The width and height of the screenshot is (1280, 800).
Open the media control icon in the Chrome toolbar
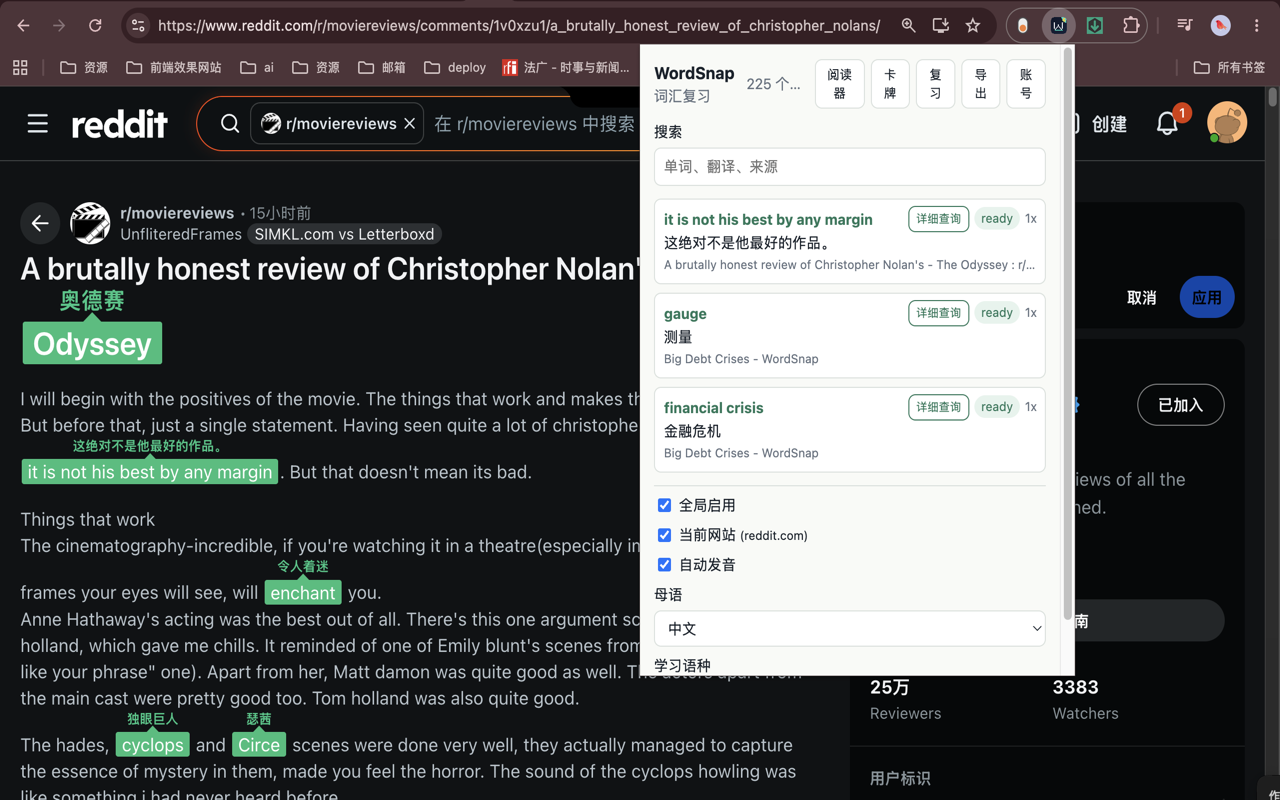pos(1184,25)
